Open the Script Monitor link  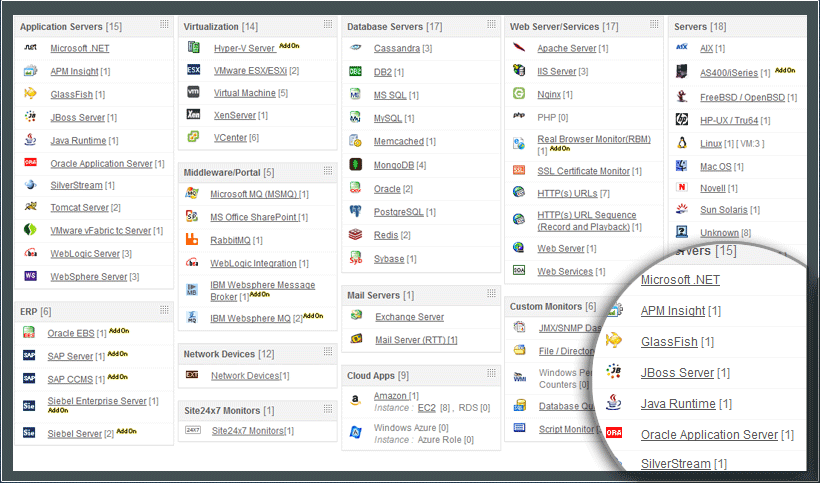(x=567, y=429)
